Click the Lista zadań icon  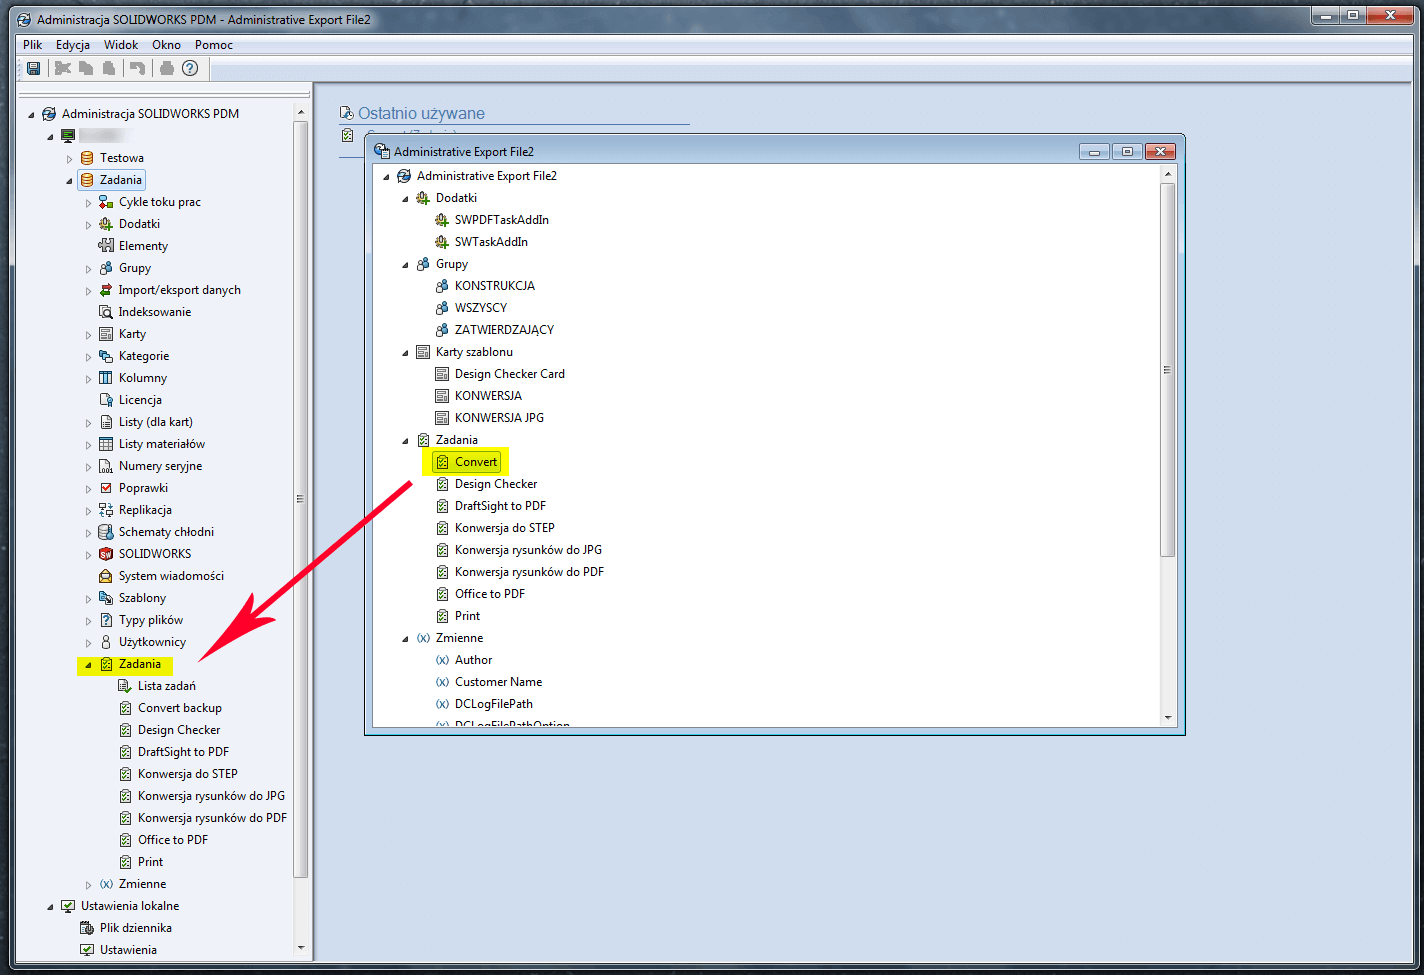point(125,686)
